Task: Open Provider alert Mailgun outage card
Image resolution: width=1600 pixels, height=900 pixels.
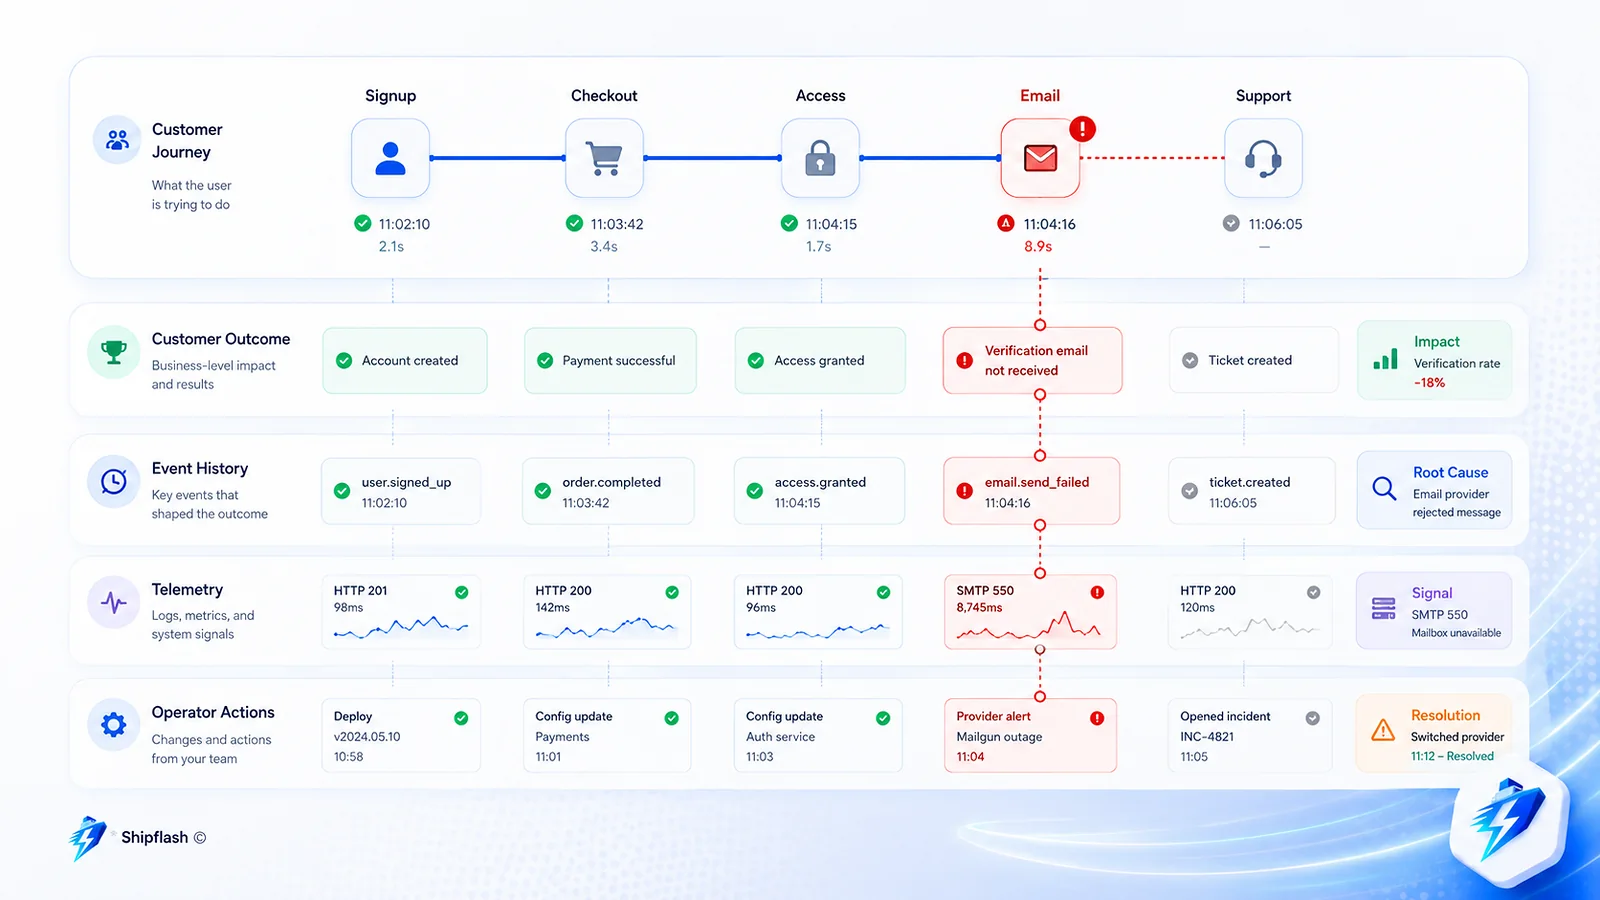Action: 1030,735
